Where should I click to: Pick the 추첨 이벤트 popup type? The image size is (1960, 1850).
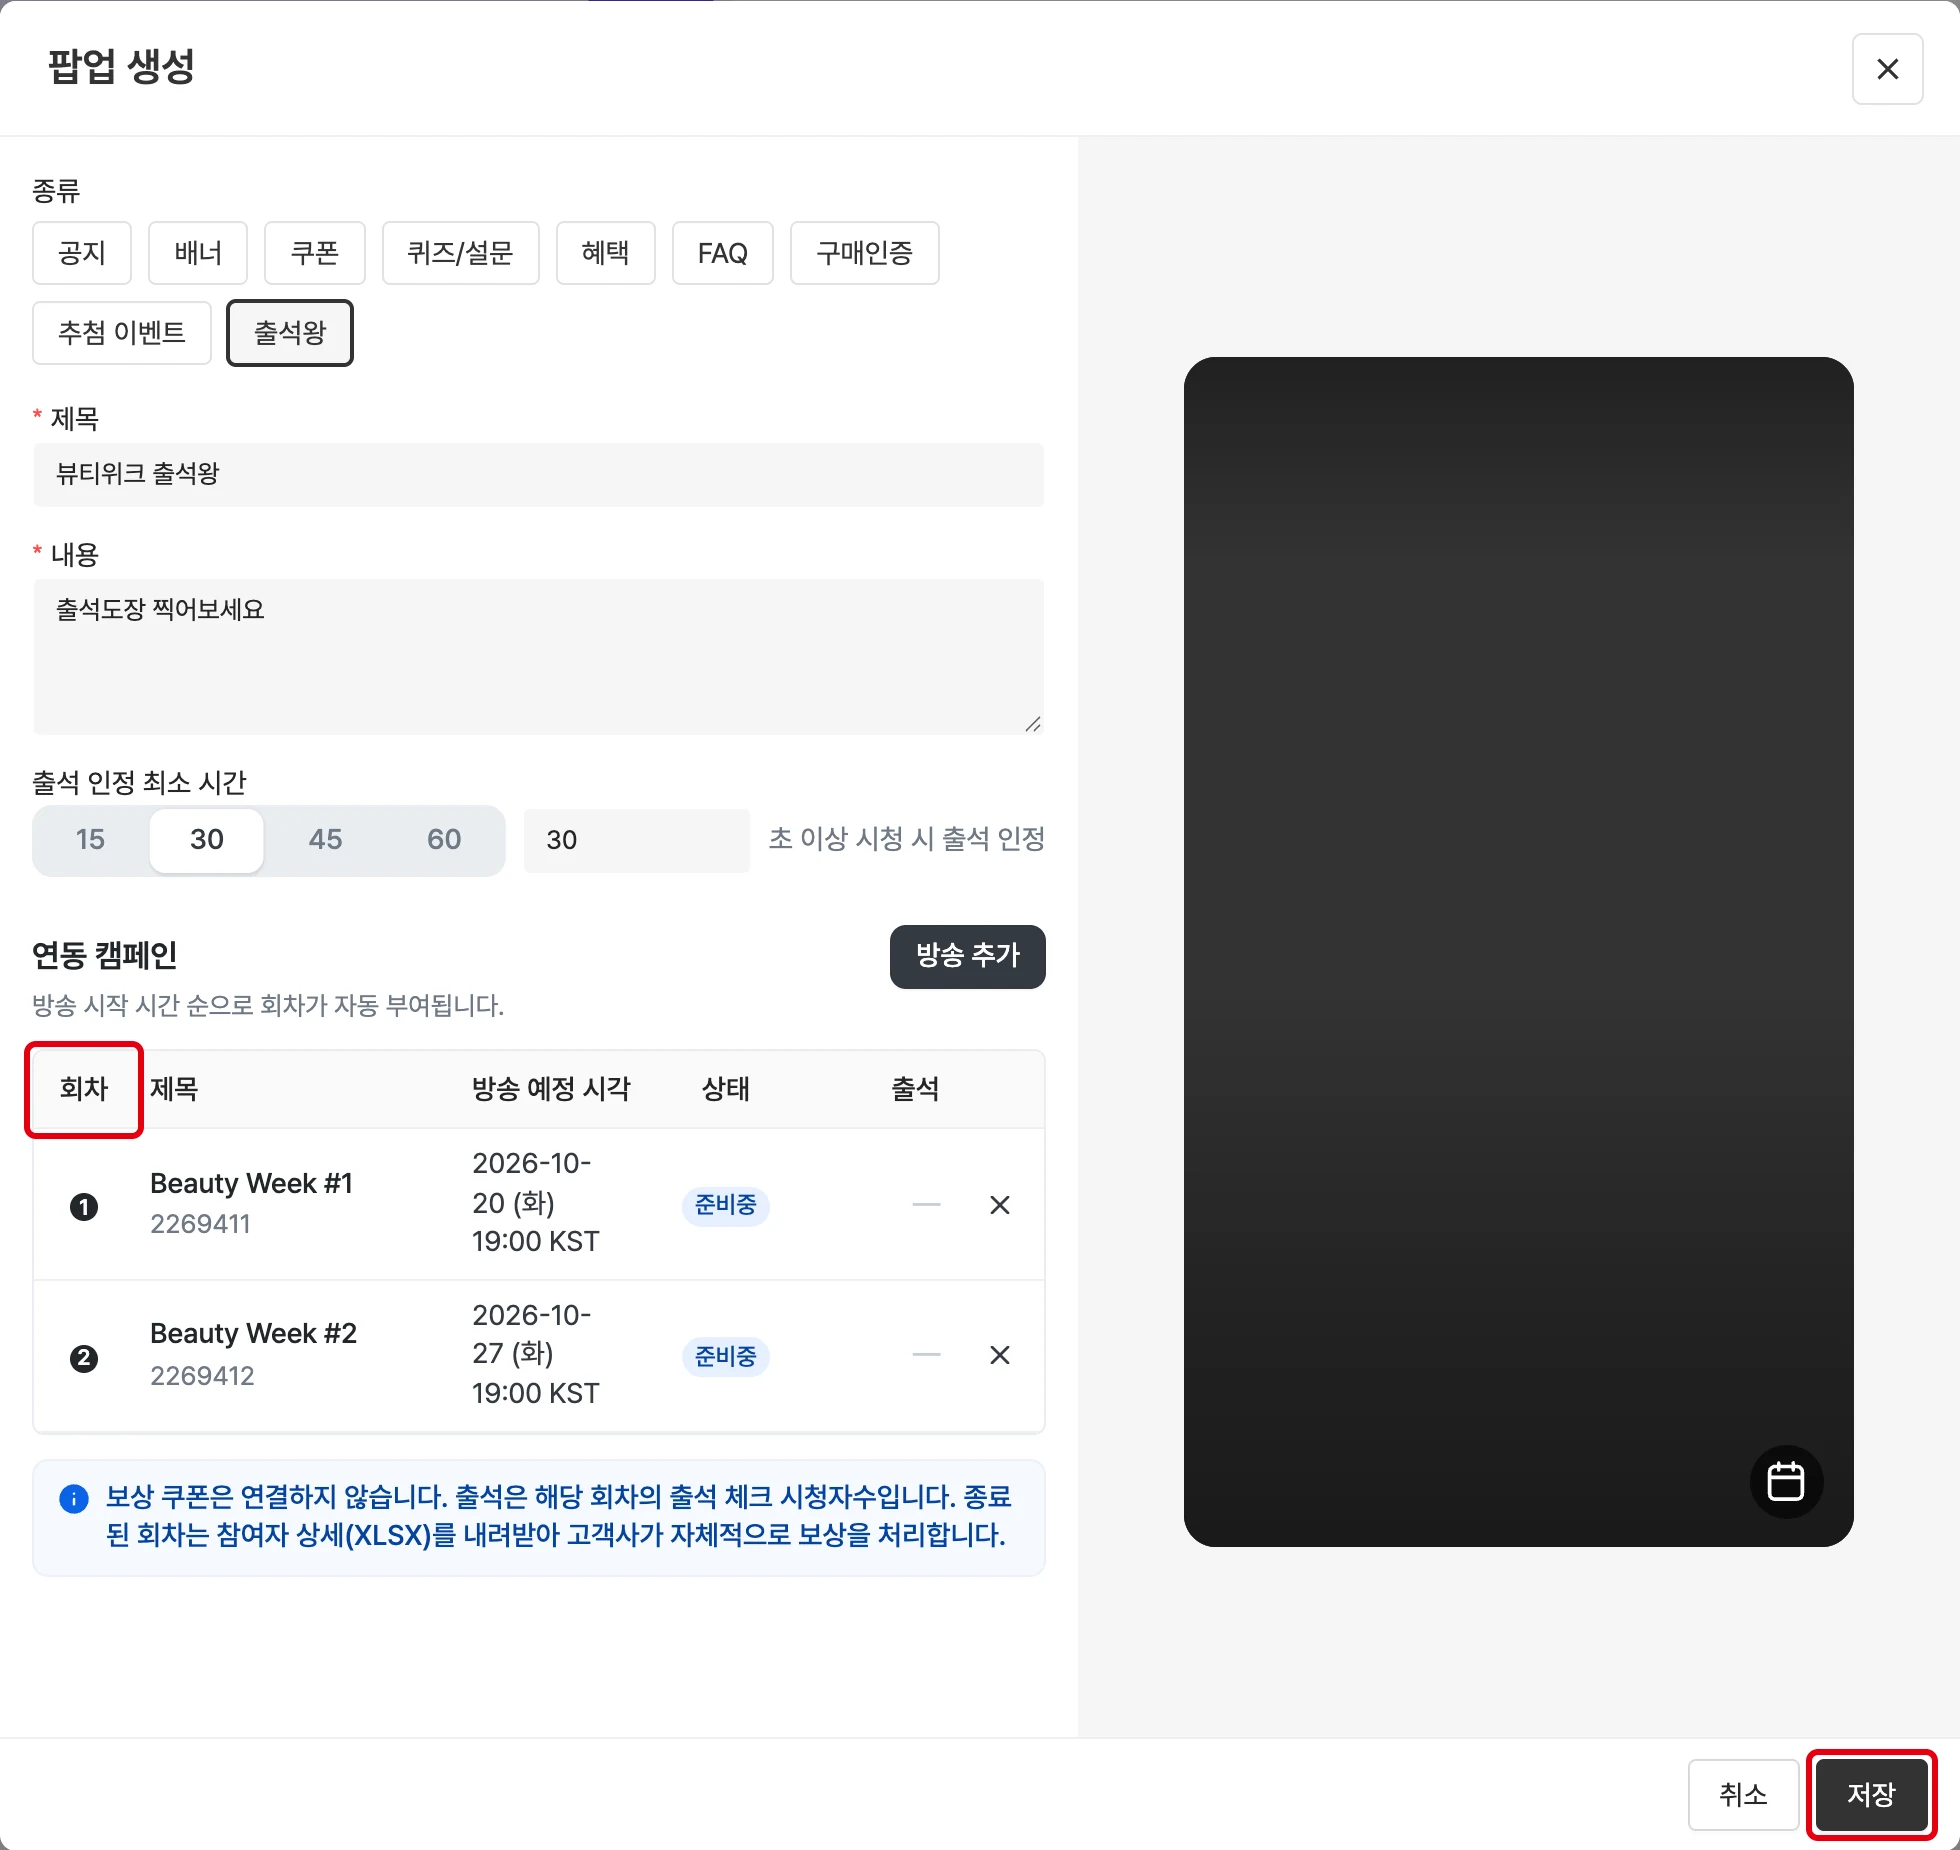(122, 333)
